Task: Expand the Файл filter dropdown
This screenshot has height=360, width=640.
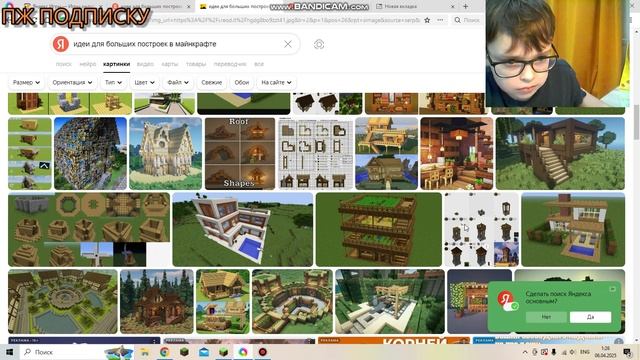Action: point(178,82)
